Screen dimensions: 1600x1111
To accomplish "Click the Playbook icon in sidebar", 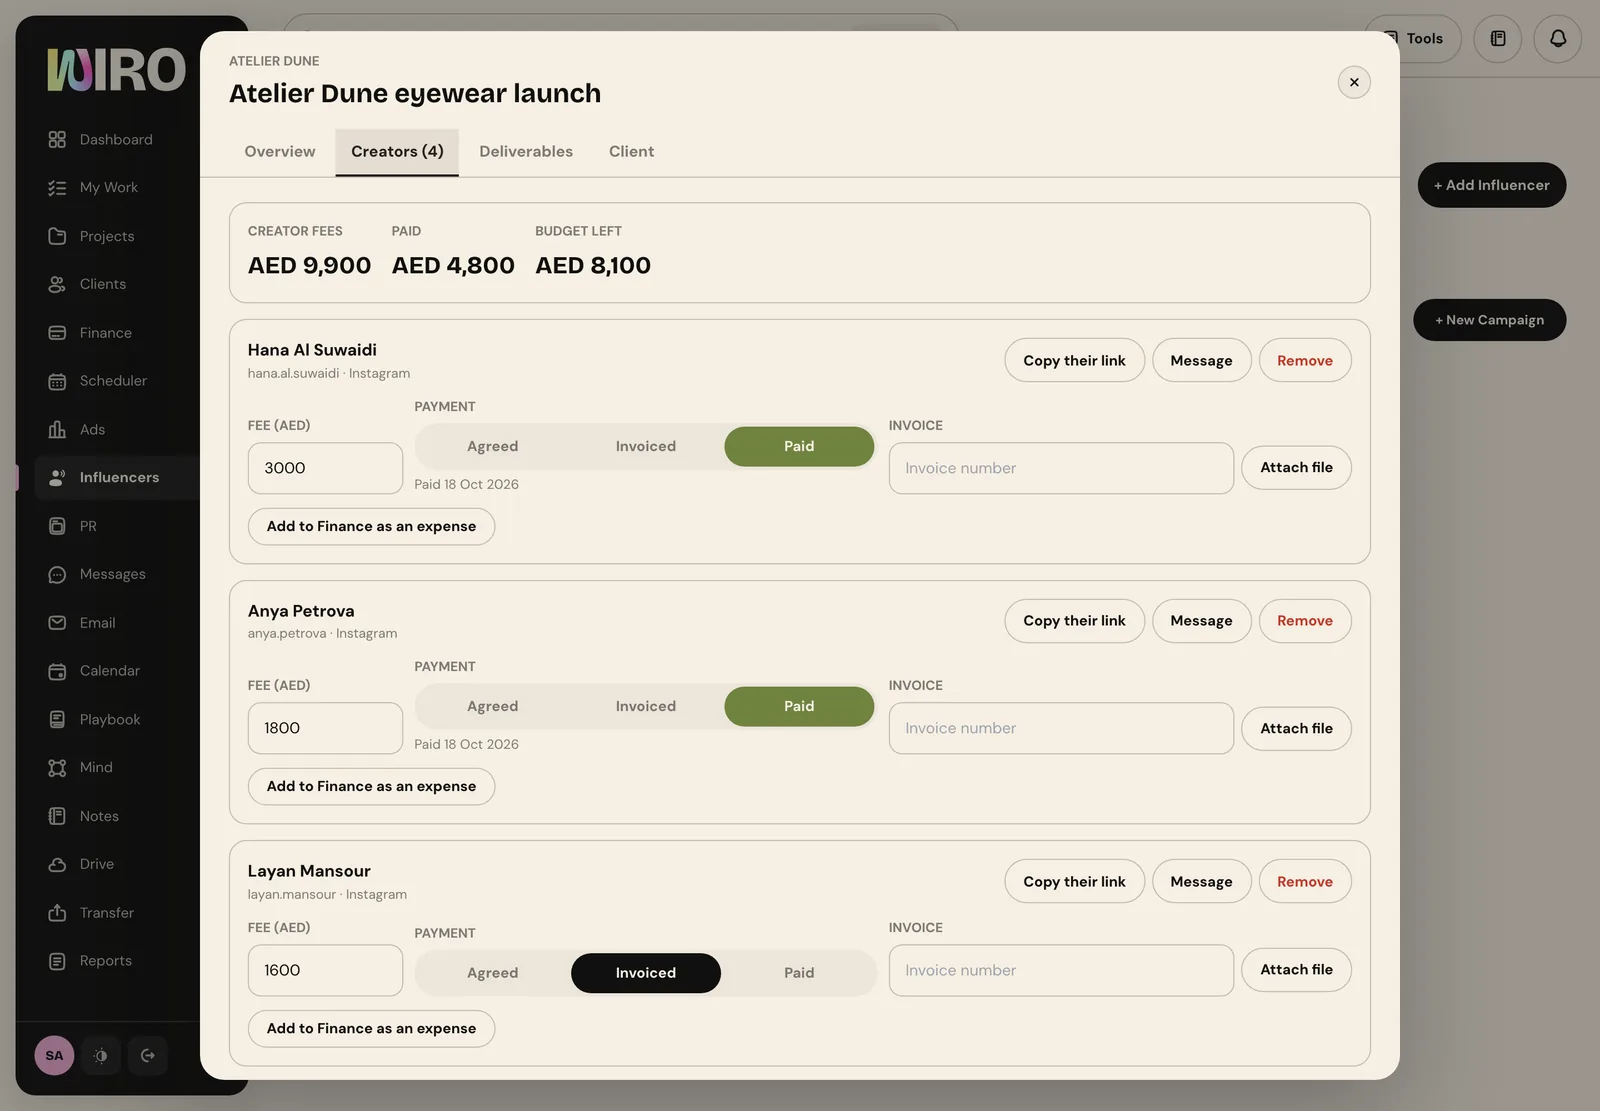I will (x=57, y=719).
